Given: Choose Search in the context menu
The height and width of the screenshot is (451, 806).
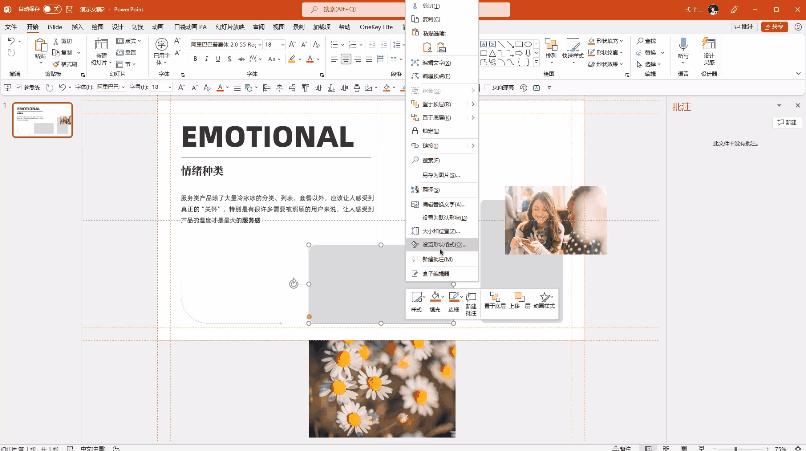Looking at the screenshot, I should coord(442,160).
